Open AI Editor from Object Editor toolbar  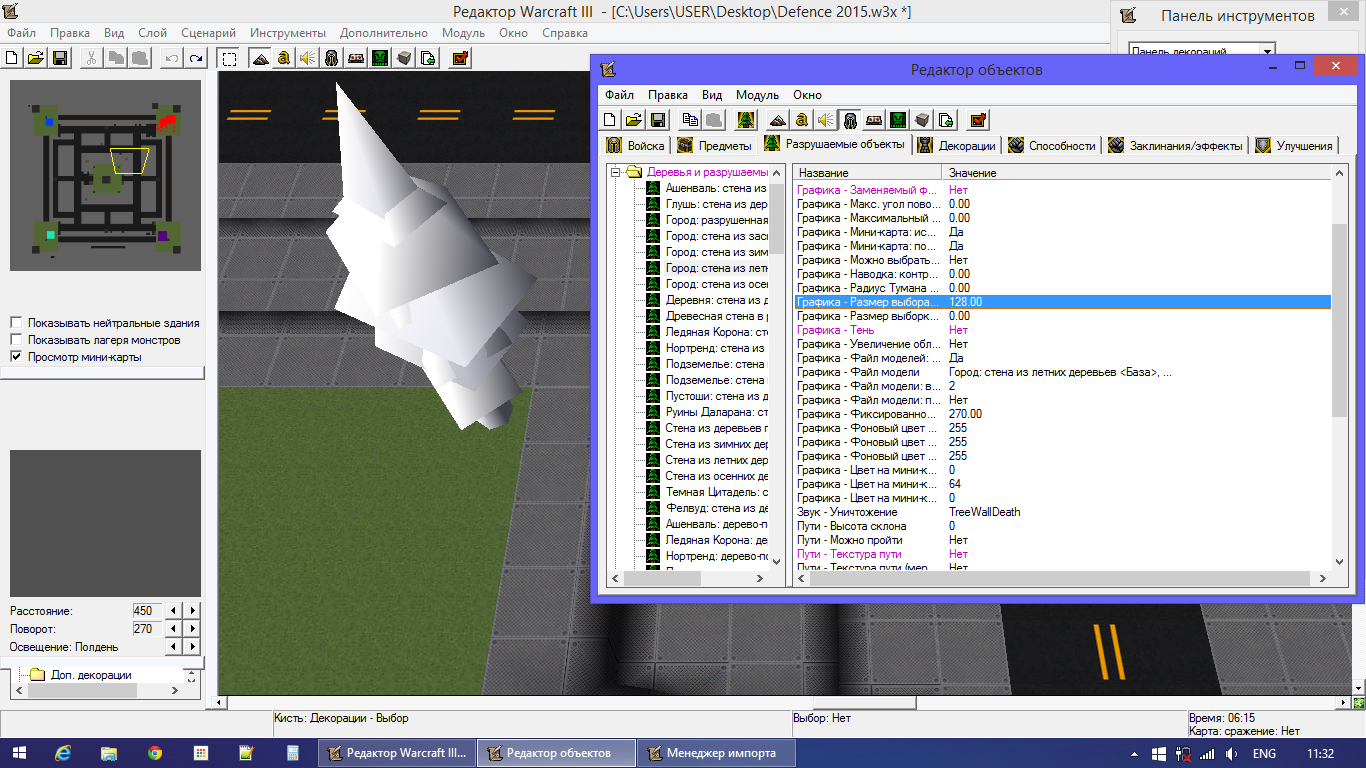click(898, 120)
